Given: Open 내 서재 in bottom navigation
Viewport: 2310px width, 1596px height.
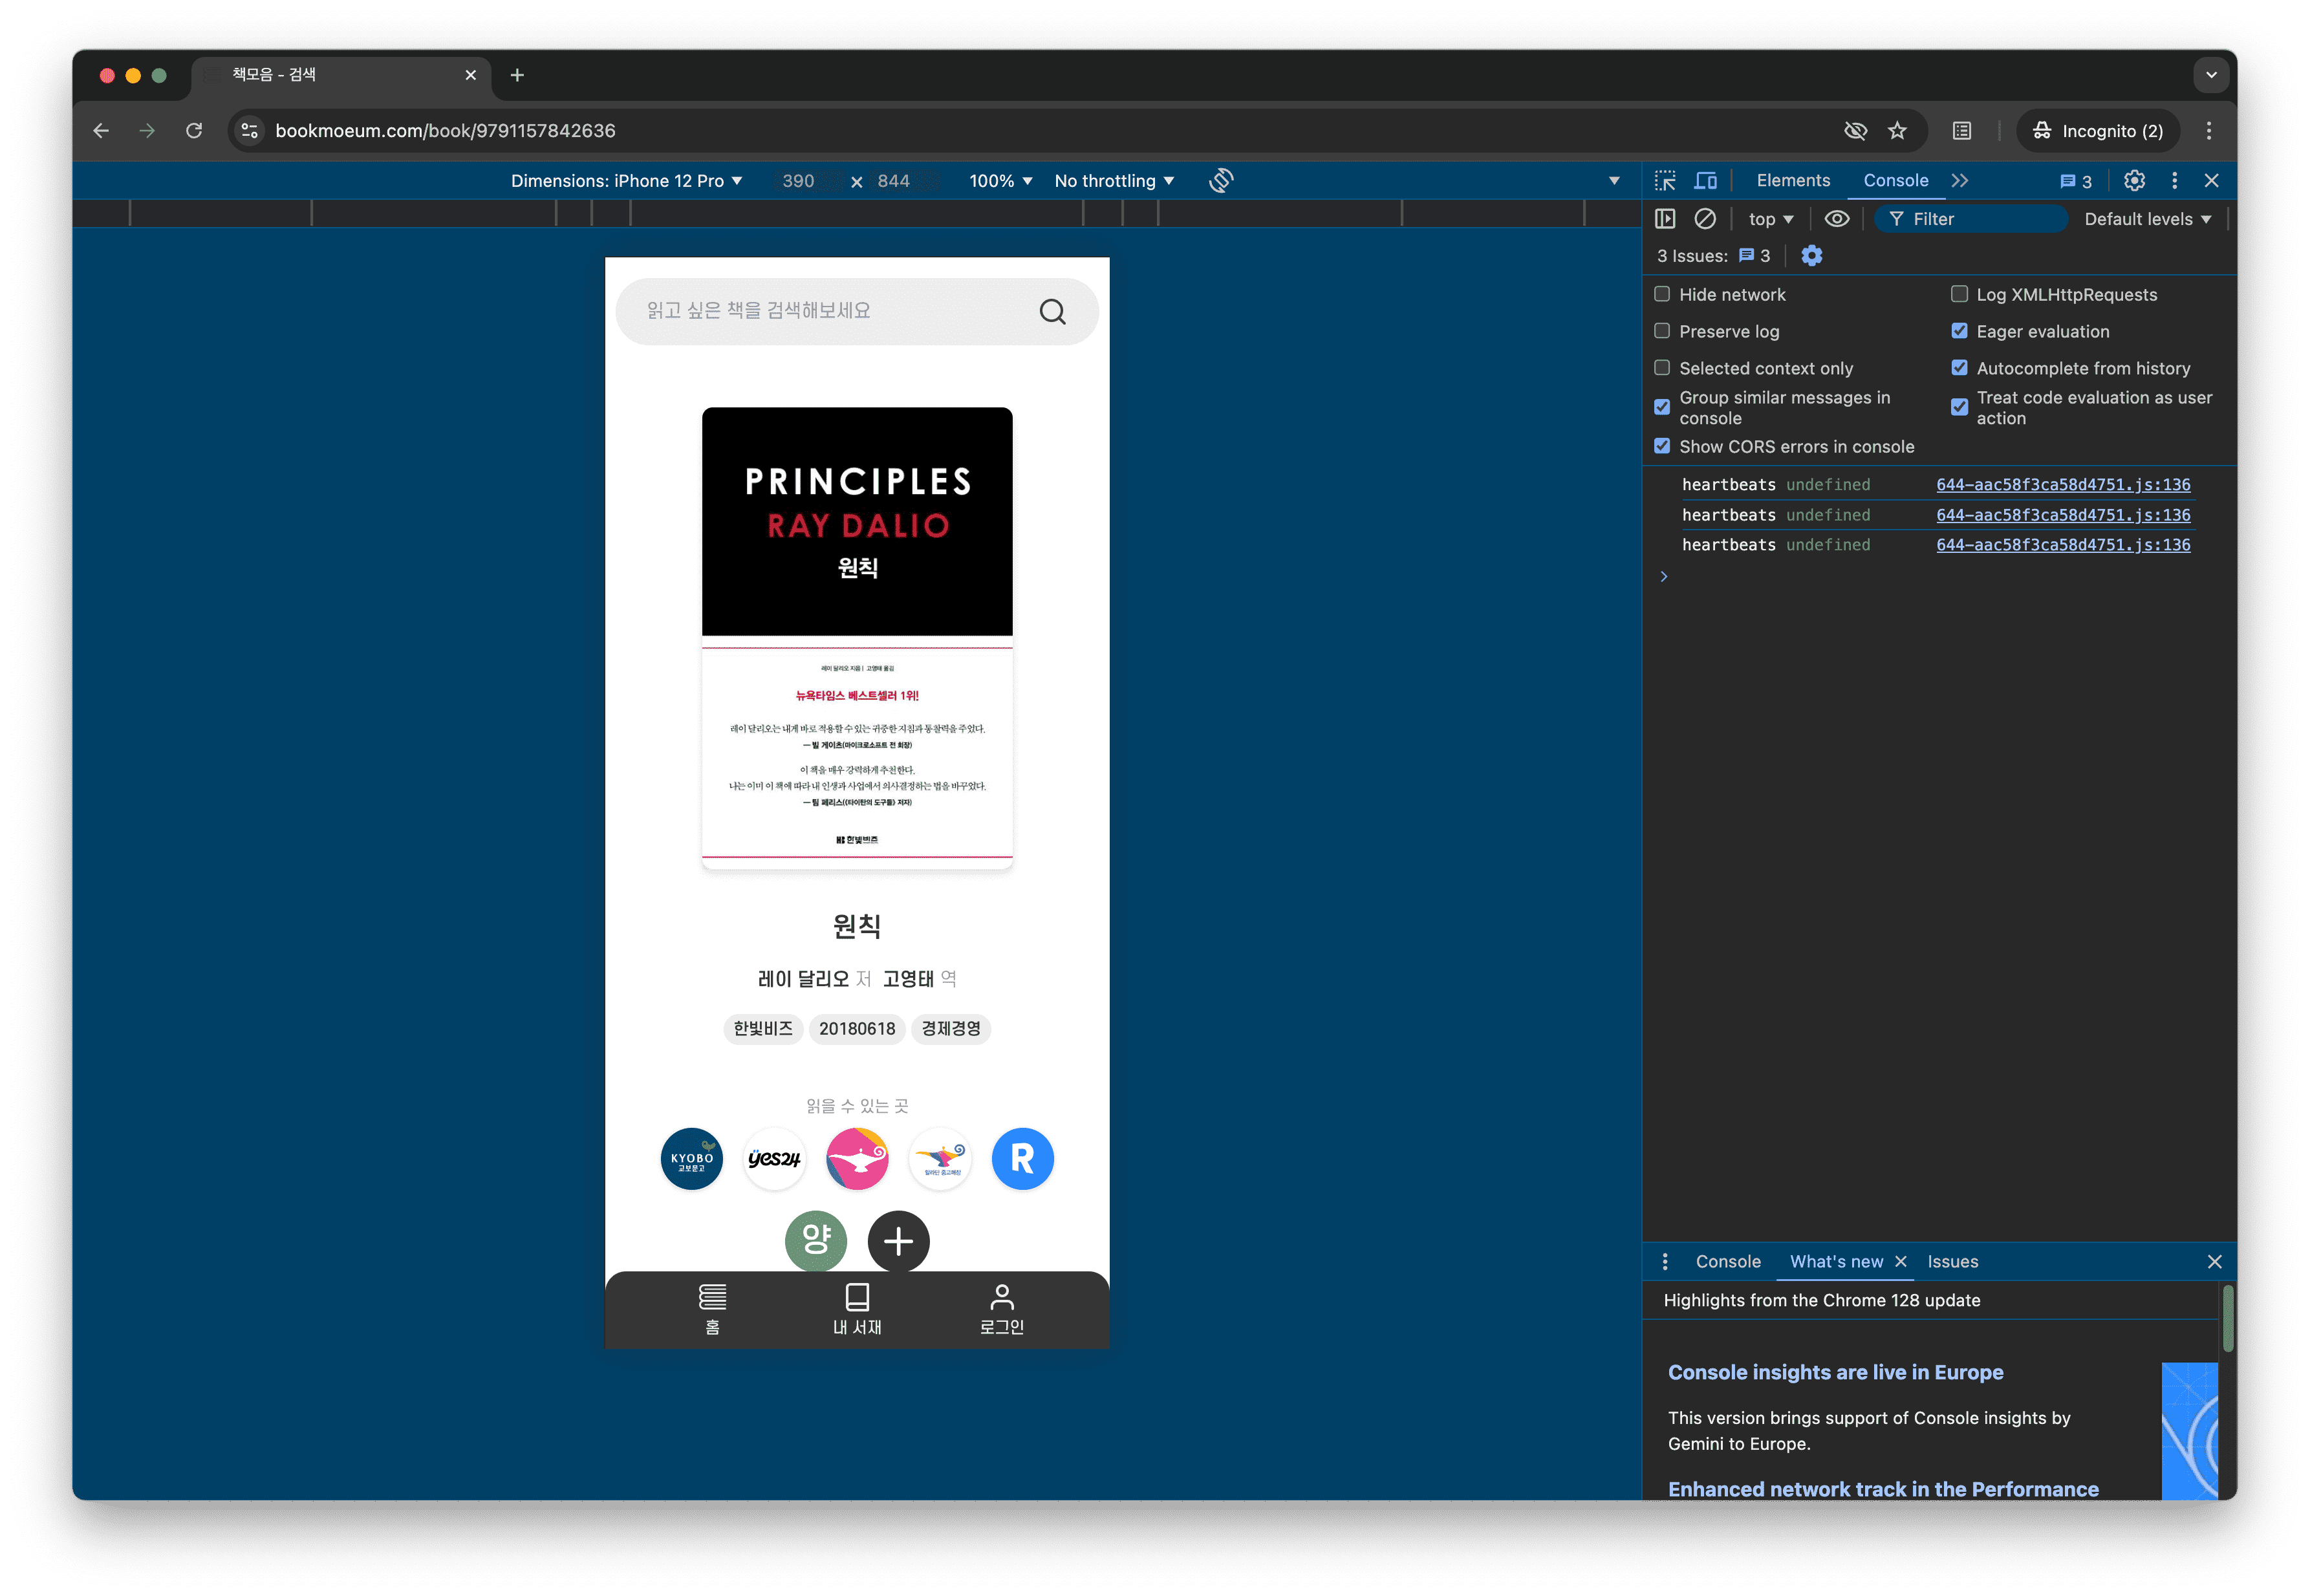Looking at the screenshot, I should (857, 1310).
